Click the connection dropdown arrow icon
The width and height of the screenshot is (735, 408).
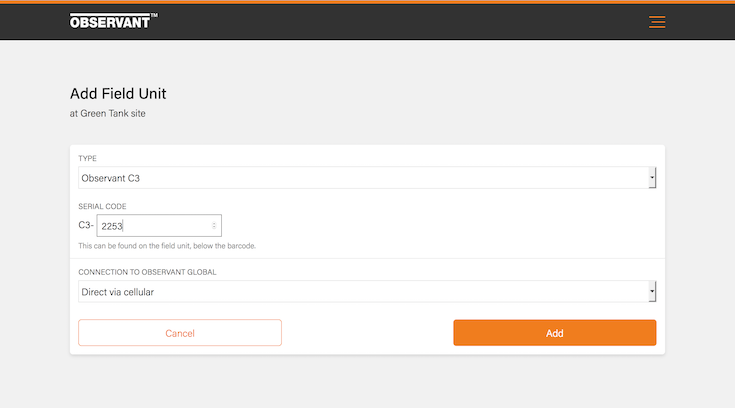pyautogui.click(x=652, y=291)
